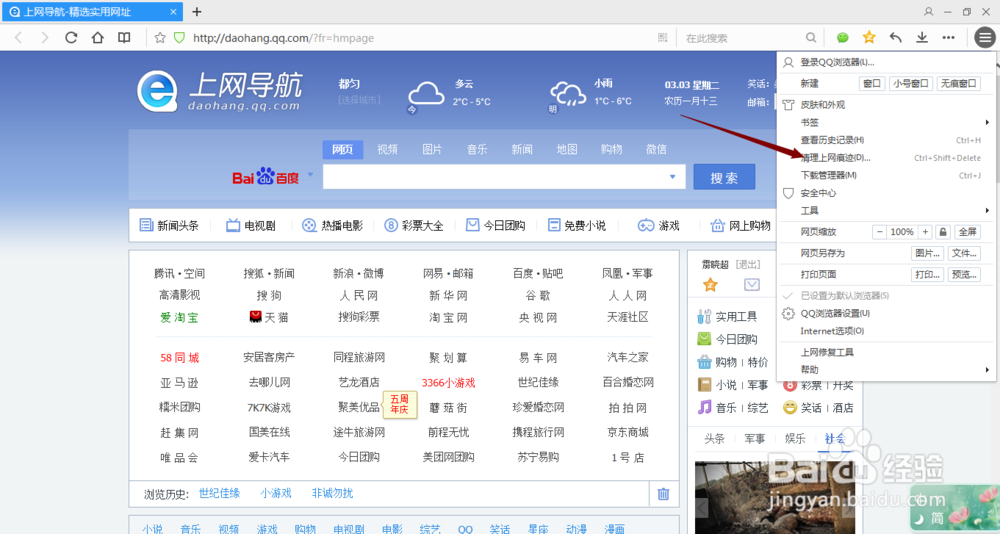Open 下载管理器 menu entry

click(x=886, y=175)
